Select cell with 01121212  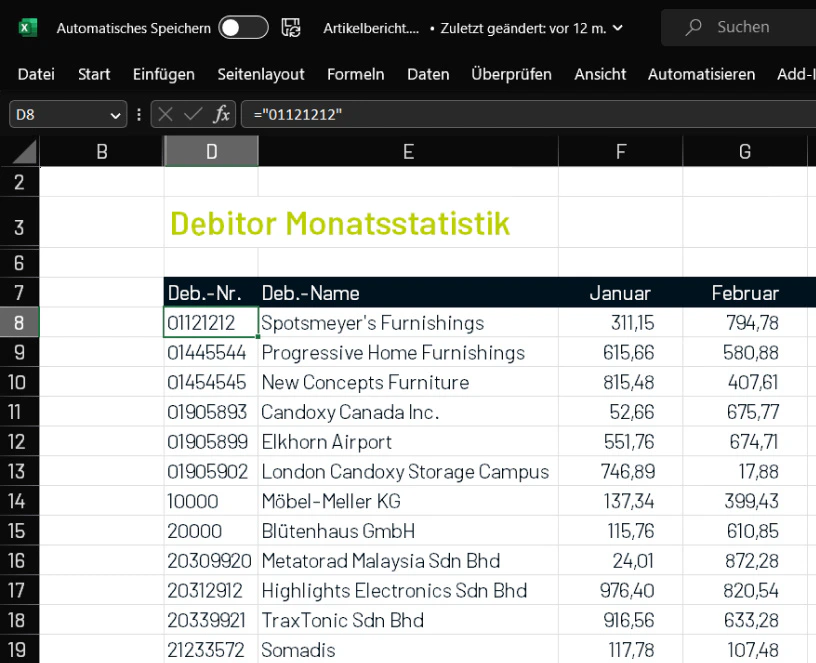(x=211, y=323)
